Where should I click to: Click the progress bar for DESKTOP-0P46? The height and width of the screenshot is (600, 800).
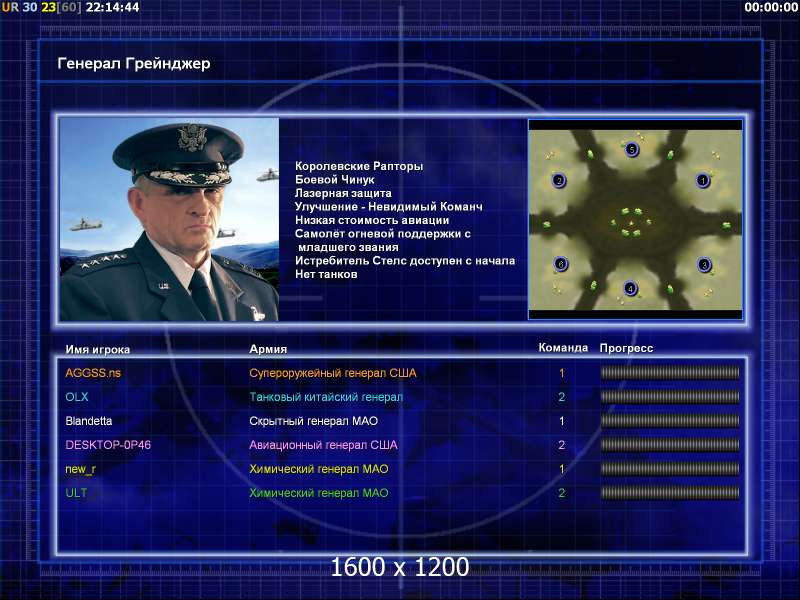(670, 445)
